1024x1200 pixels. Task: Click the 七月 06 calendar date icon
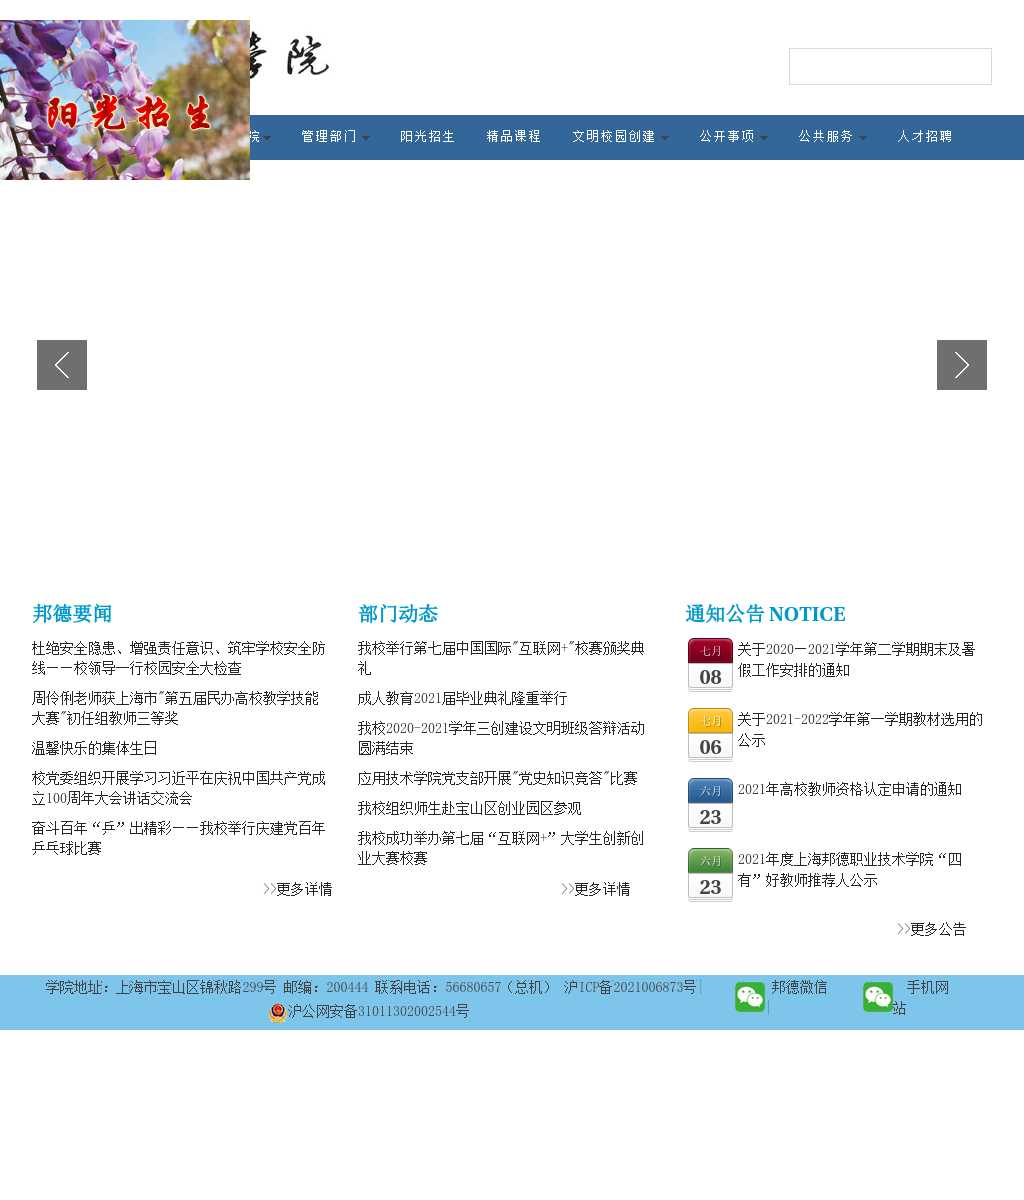(x=710, y=735)
